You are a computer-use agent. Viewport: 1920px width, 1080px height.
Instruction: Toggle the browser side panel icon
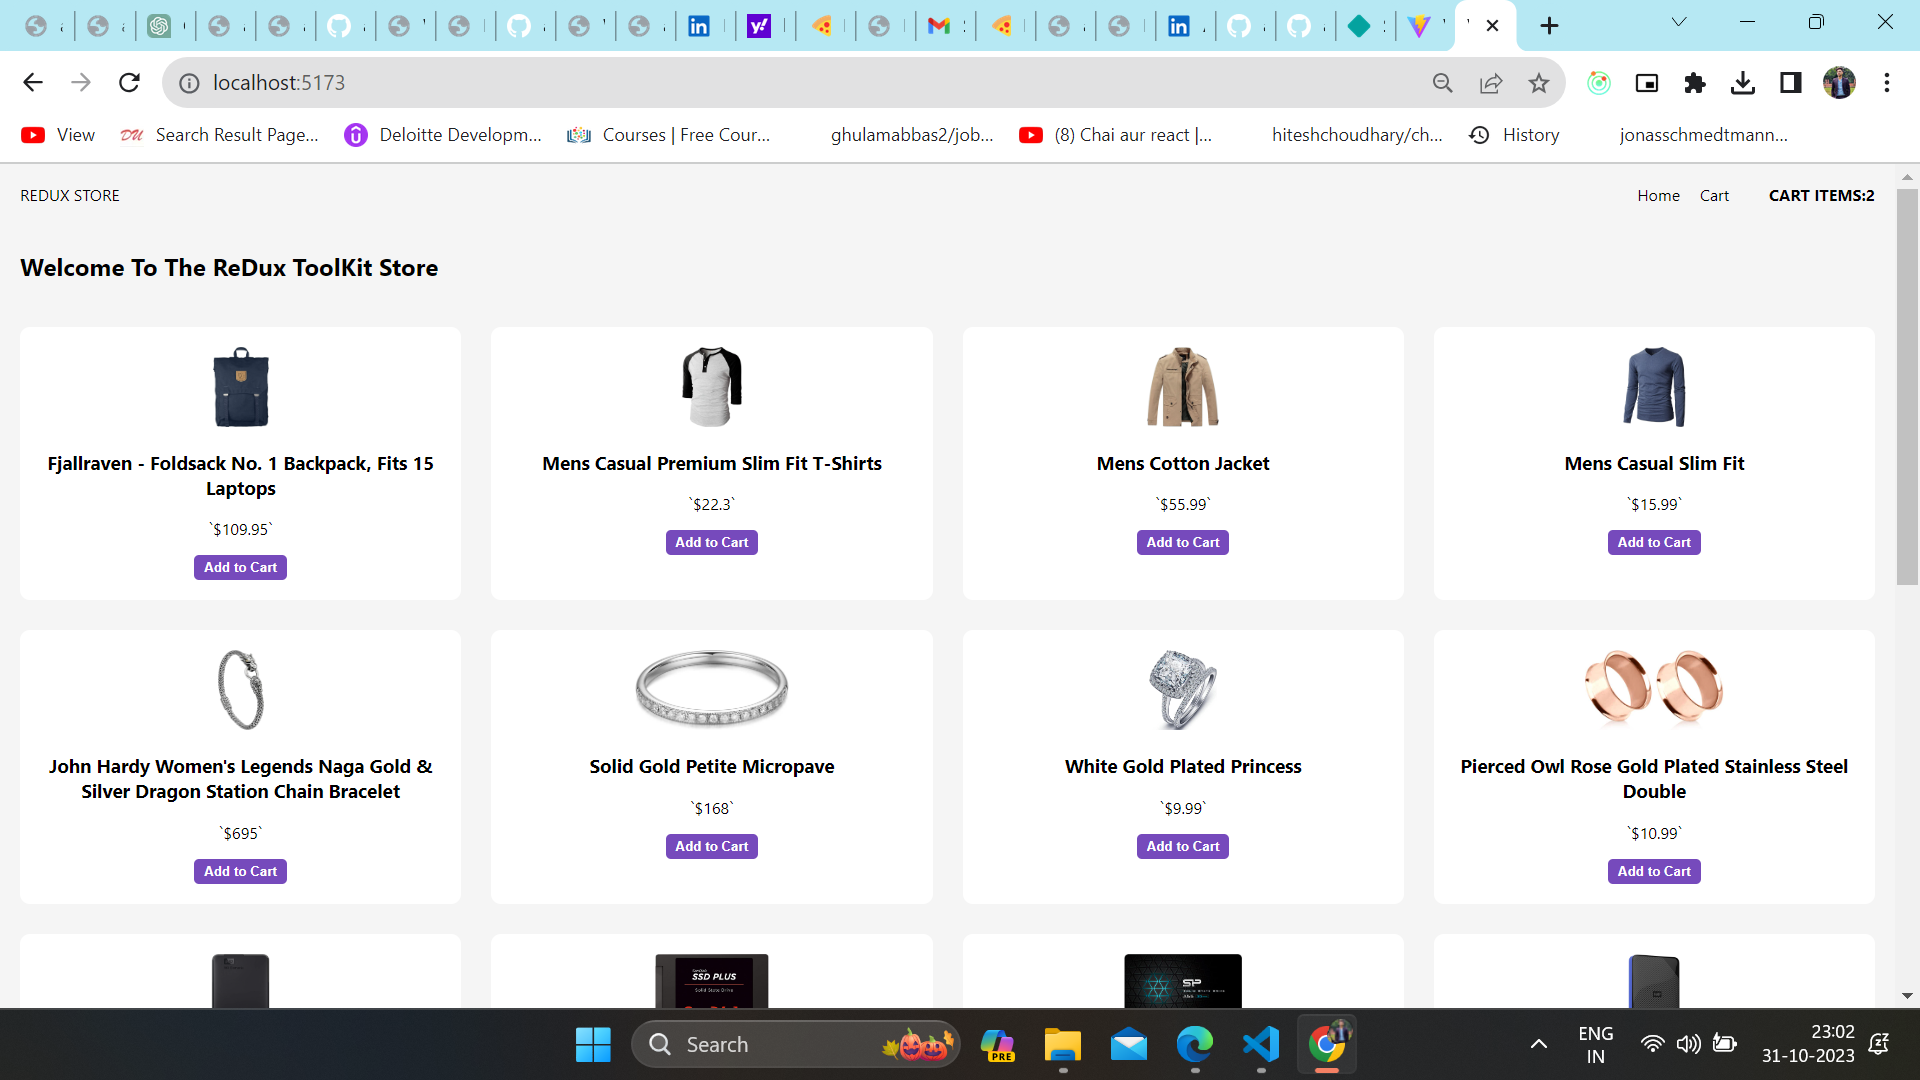coord(1790,83)
